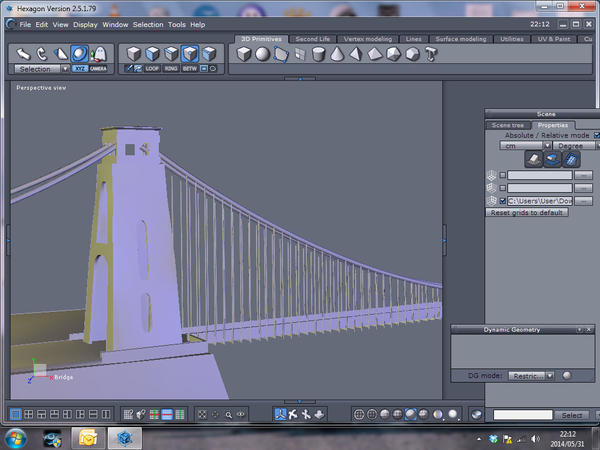This screenshot has width=600, height=450.
Task: Switch to single viewport layout
Action: 15,414
